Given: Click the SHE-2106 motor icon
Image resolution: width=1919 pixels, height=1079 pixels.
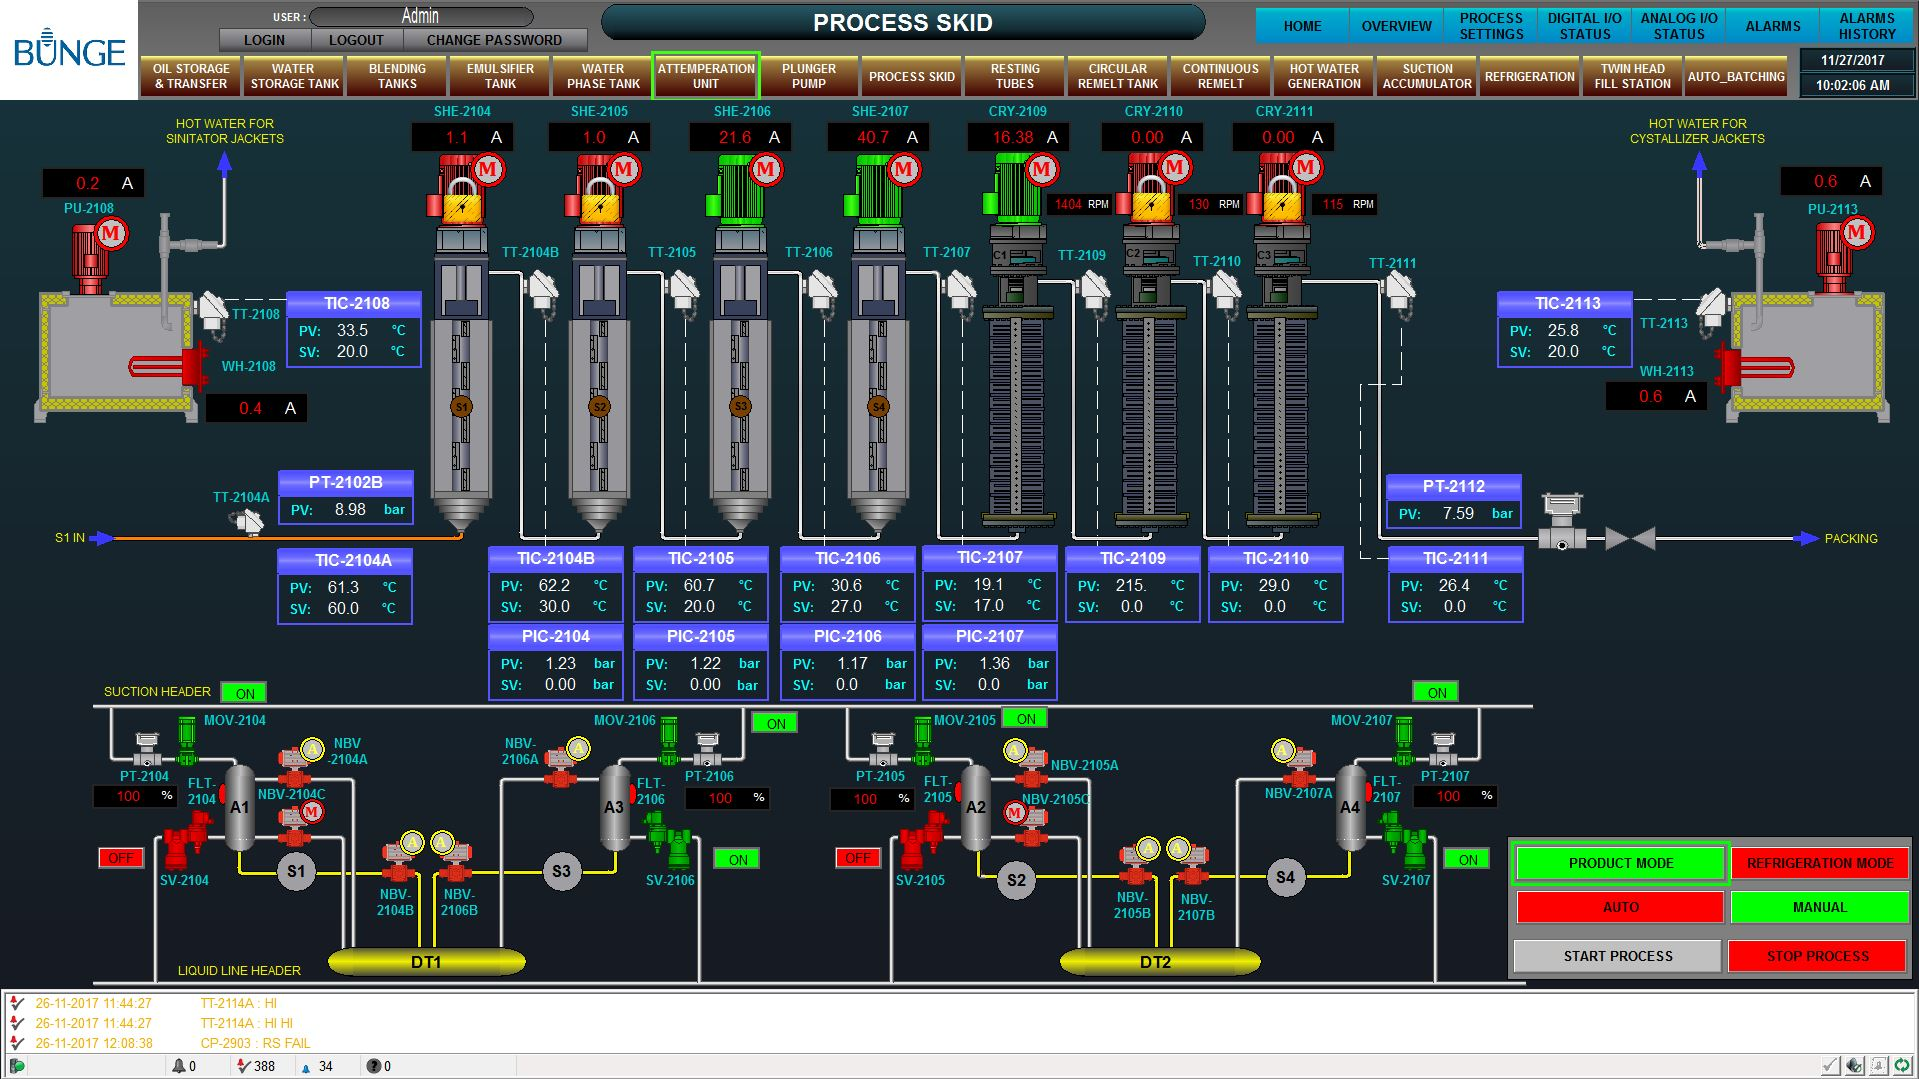Looking at the screenshot, I should [x=742, y=189].
